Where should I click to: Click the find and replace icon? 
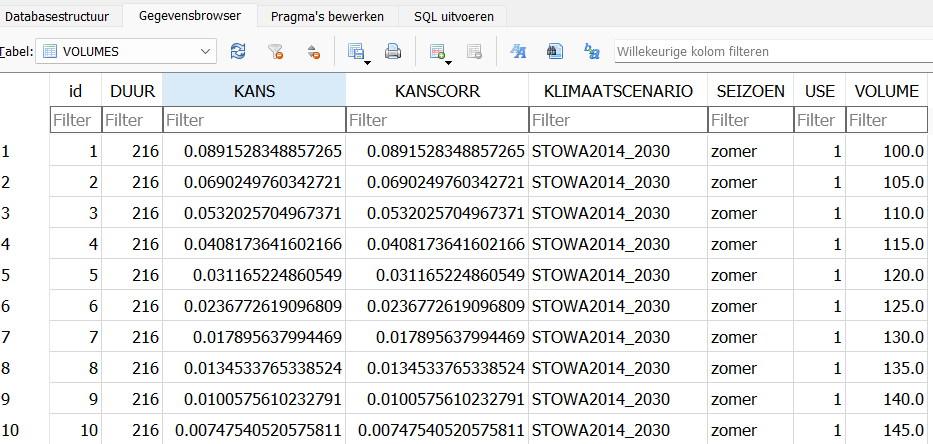(591, 52)
